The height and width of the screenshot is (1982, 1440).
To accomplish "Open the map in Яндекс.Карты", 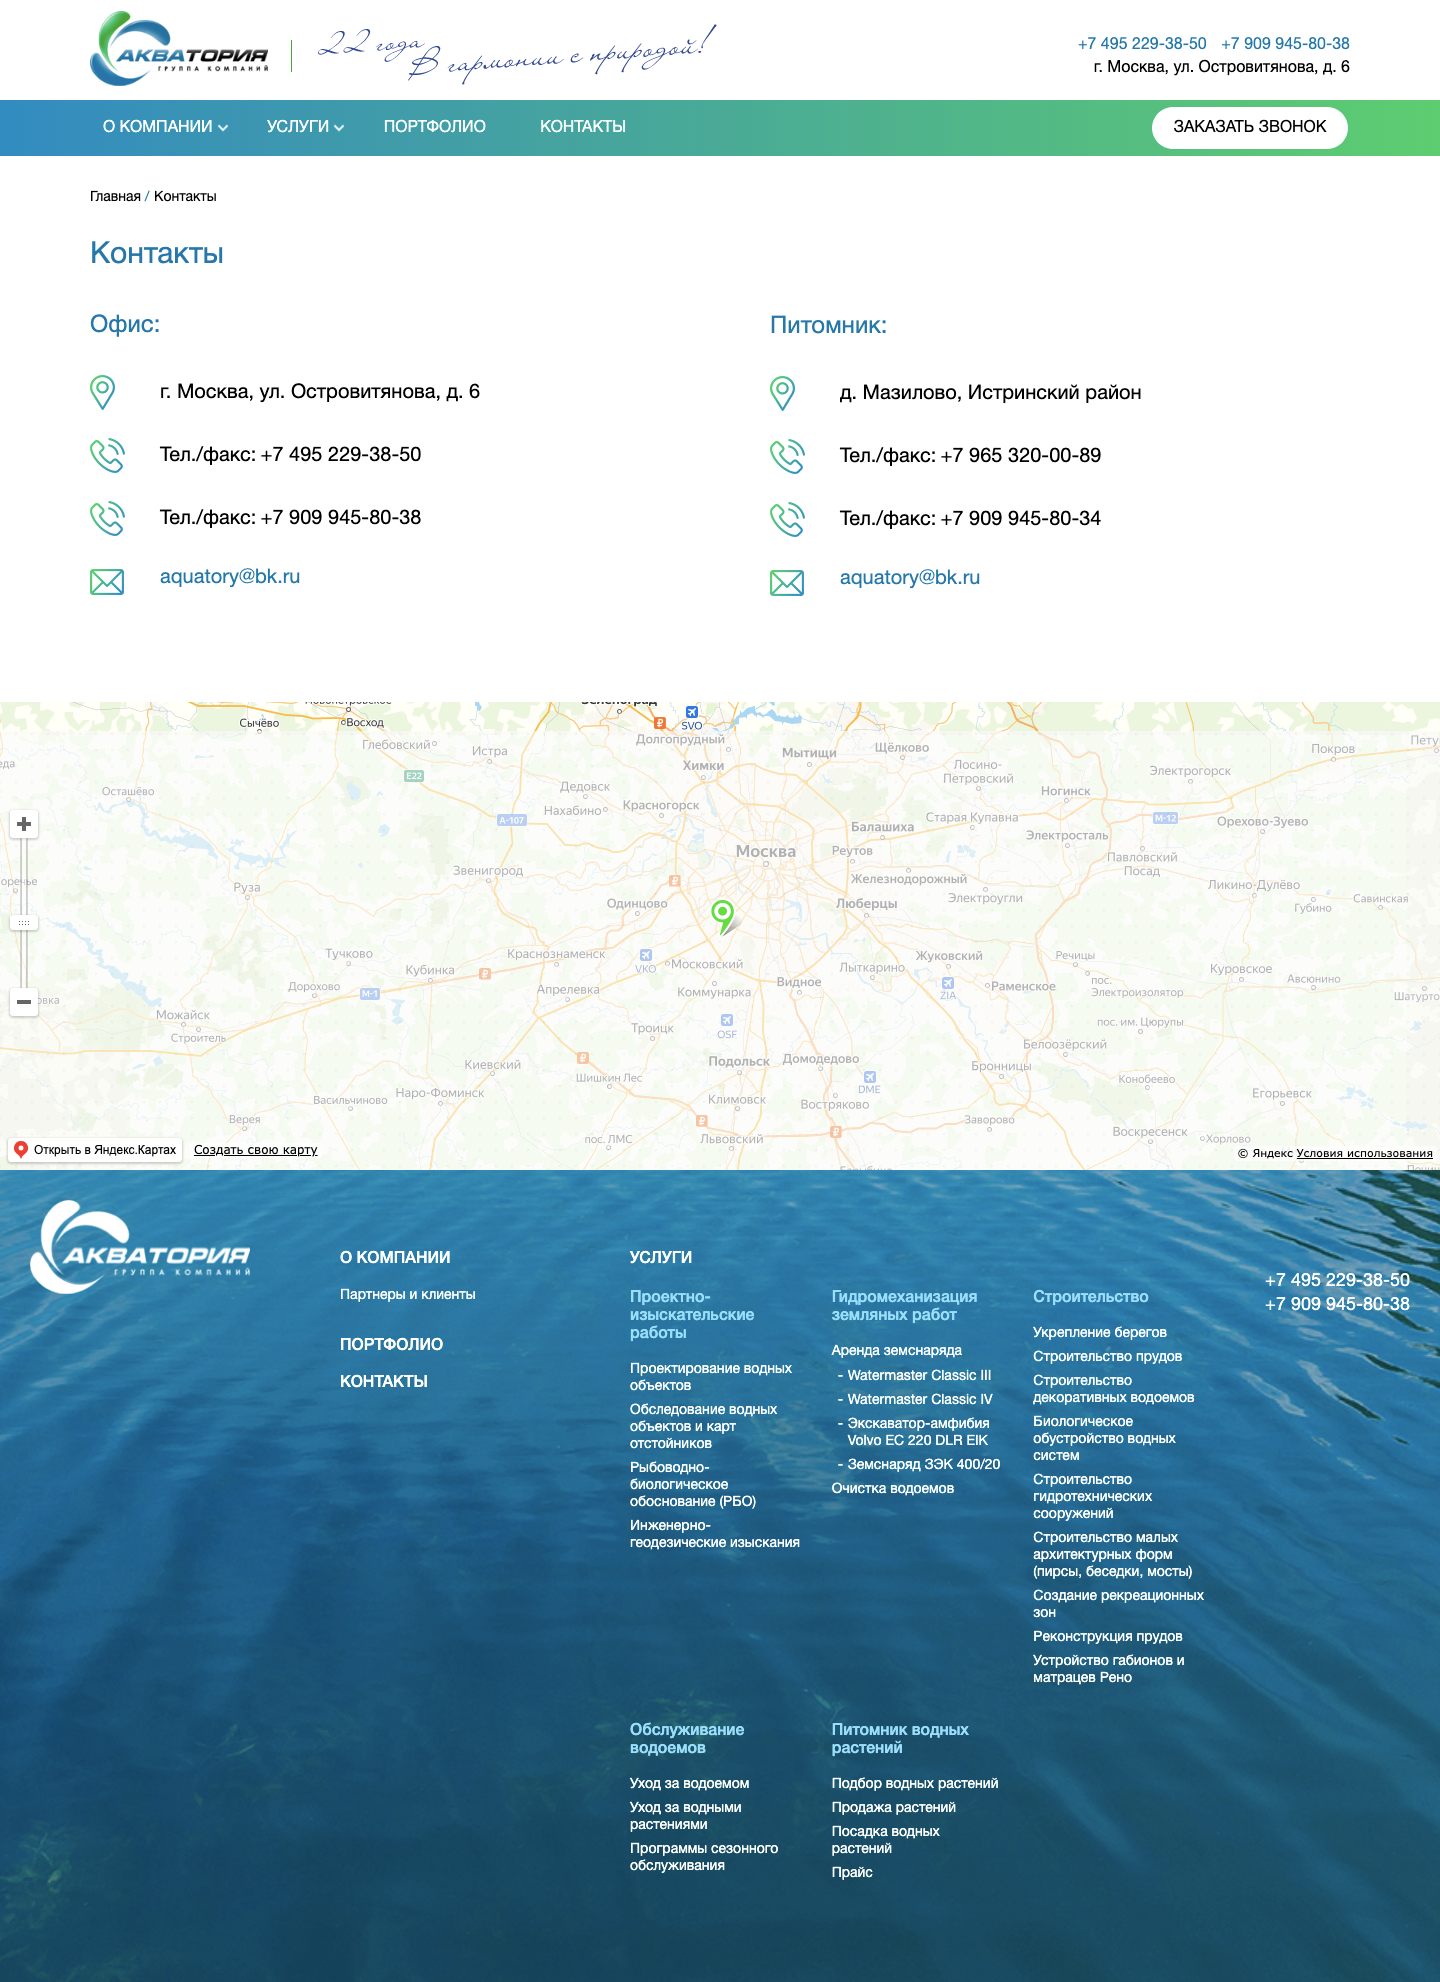I will [x=96, y=1150].
